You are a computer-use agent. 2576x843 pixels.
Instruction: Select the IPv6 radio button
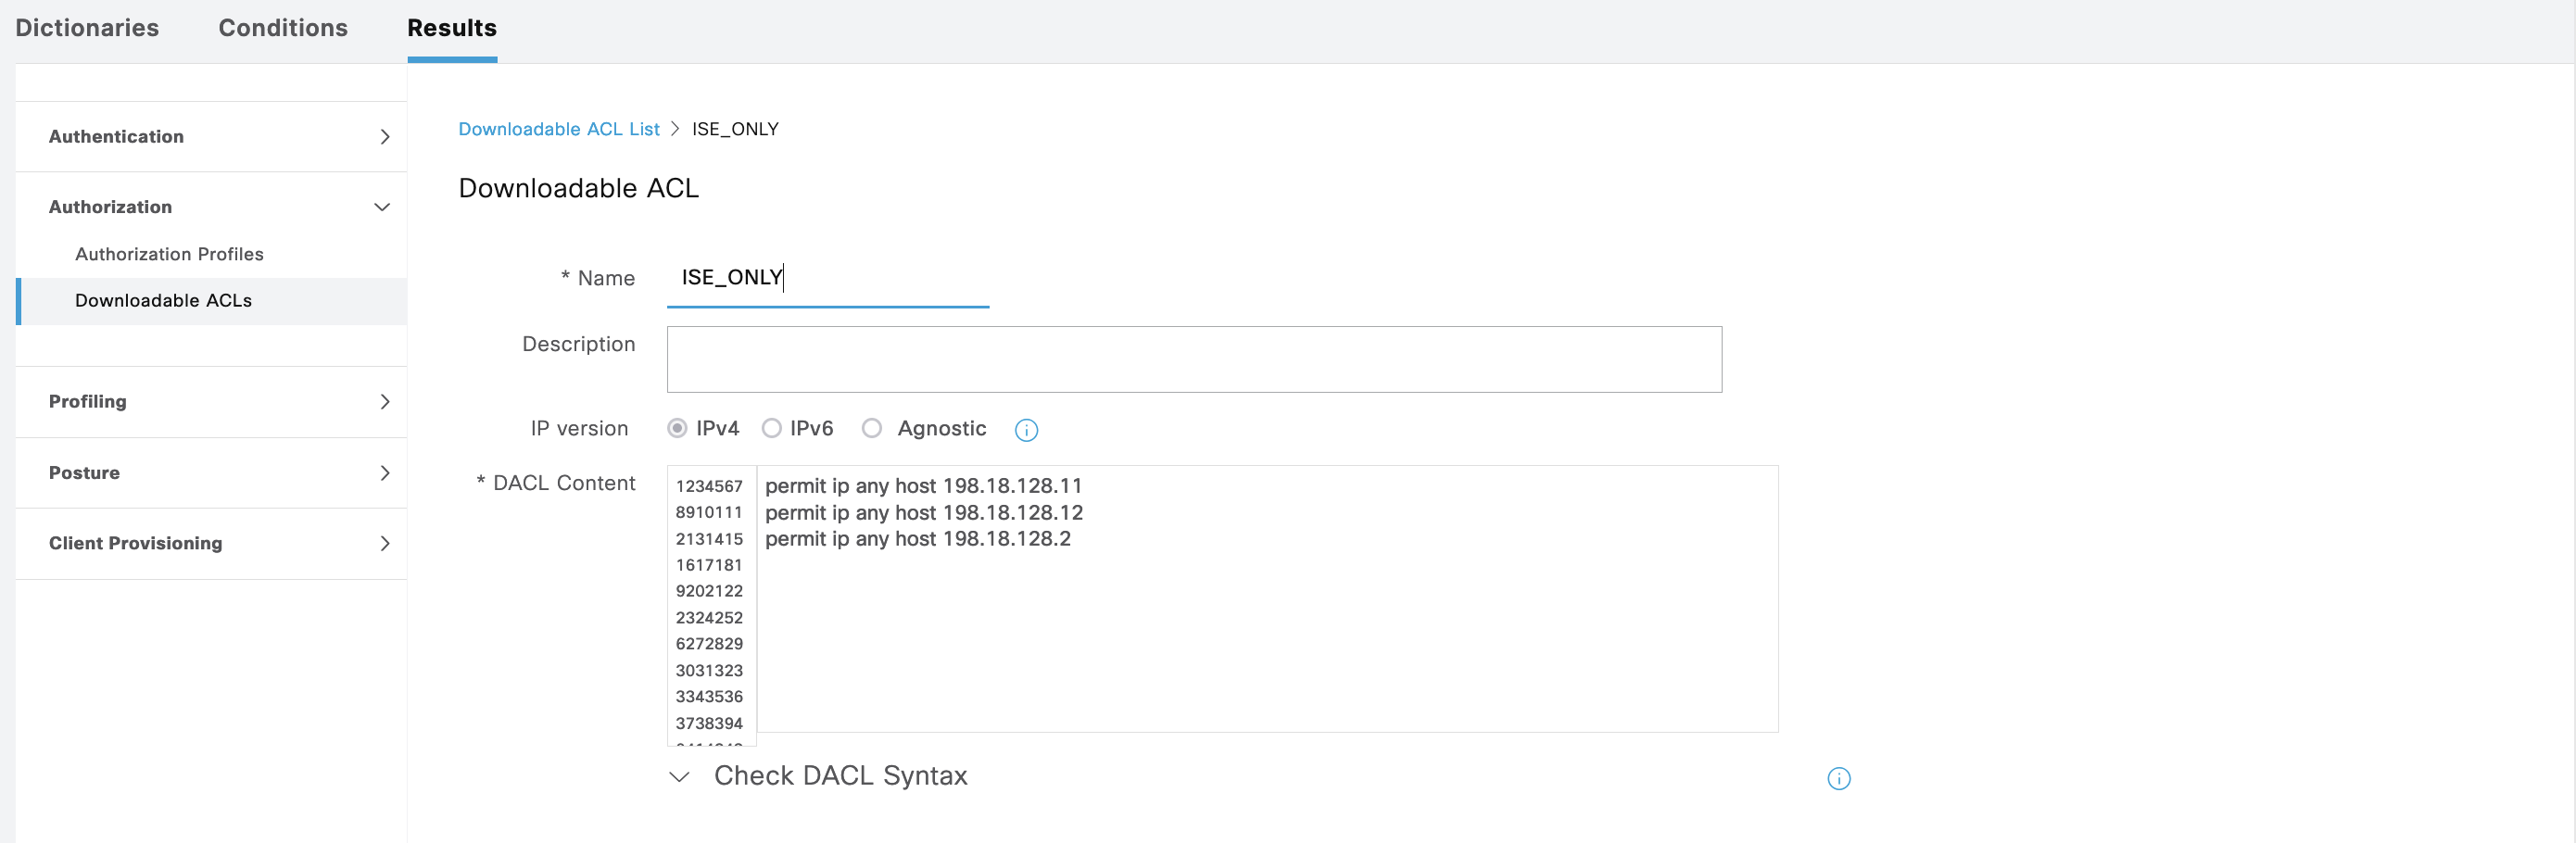point(771,428)
